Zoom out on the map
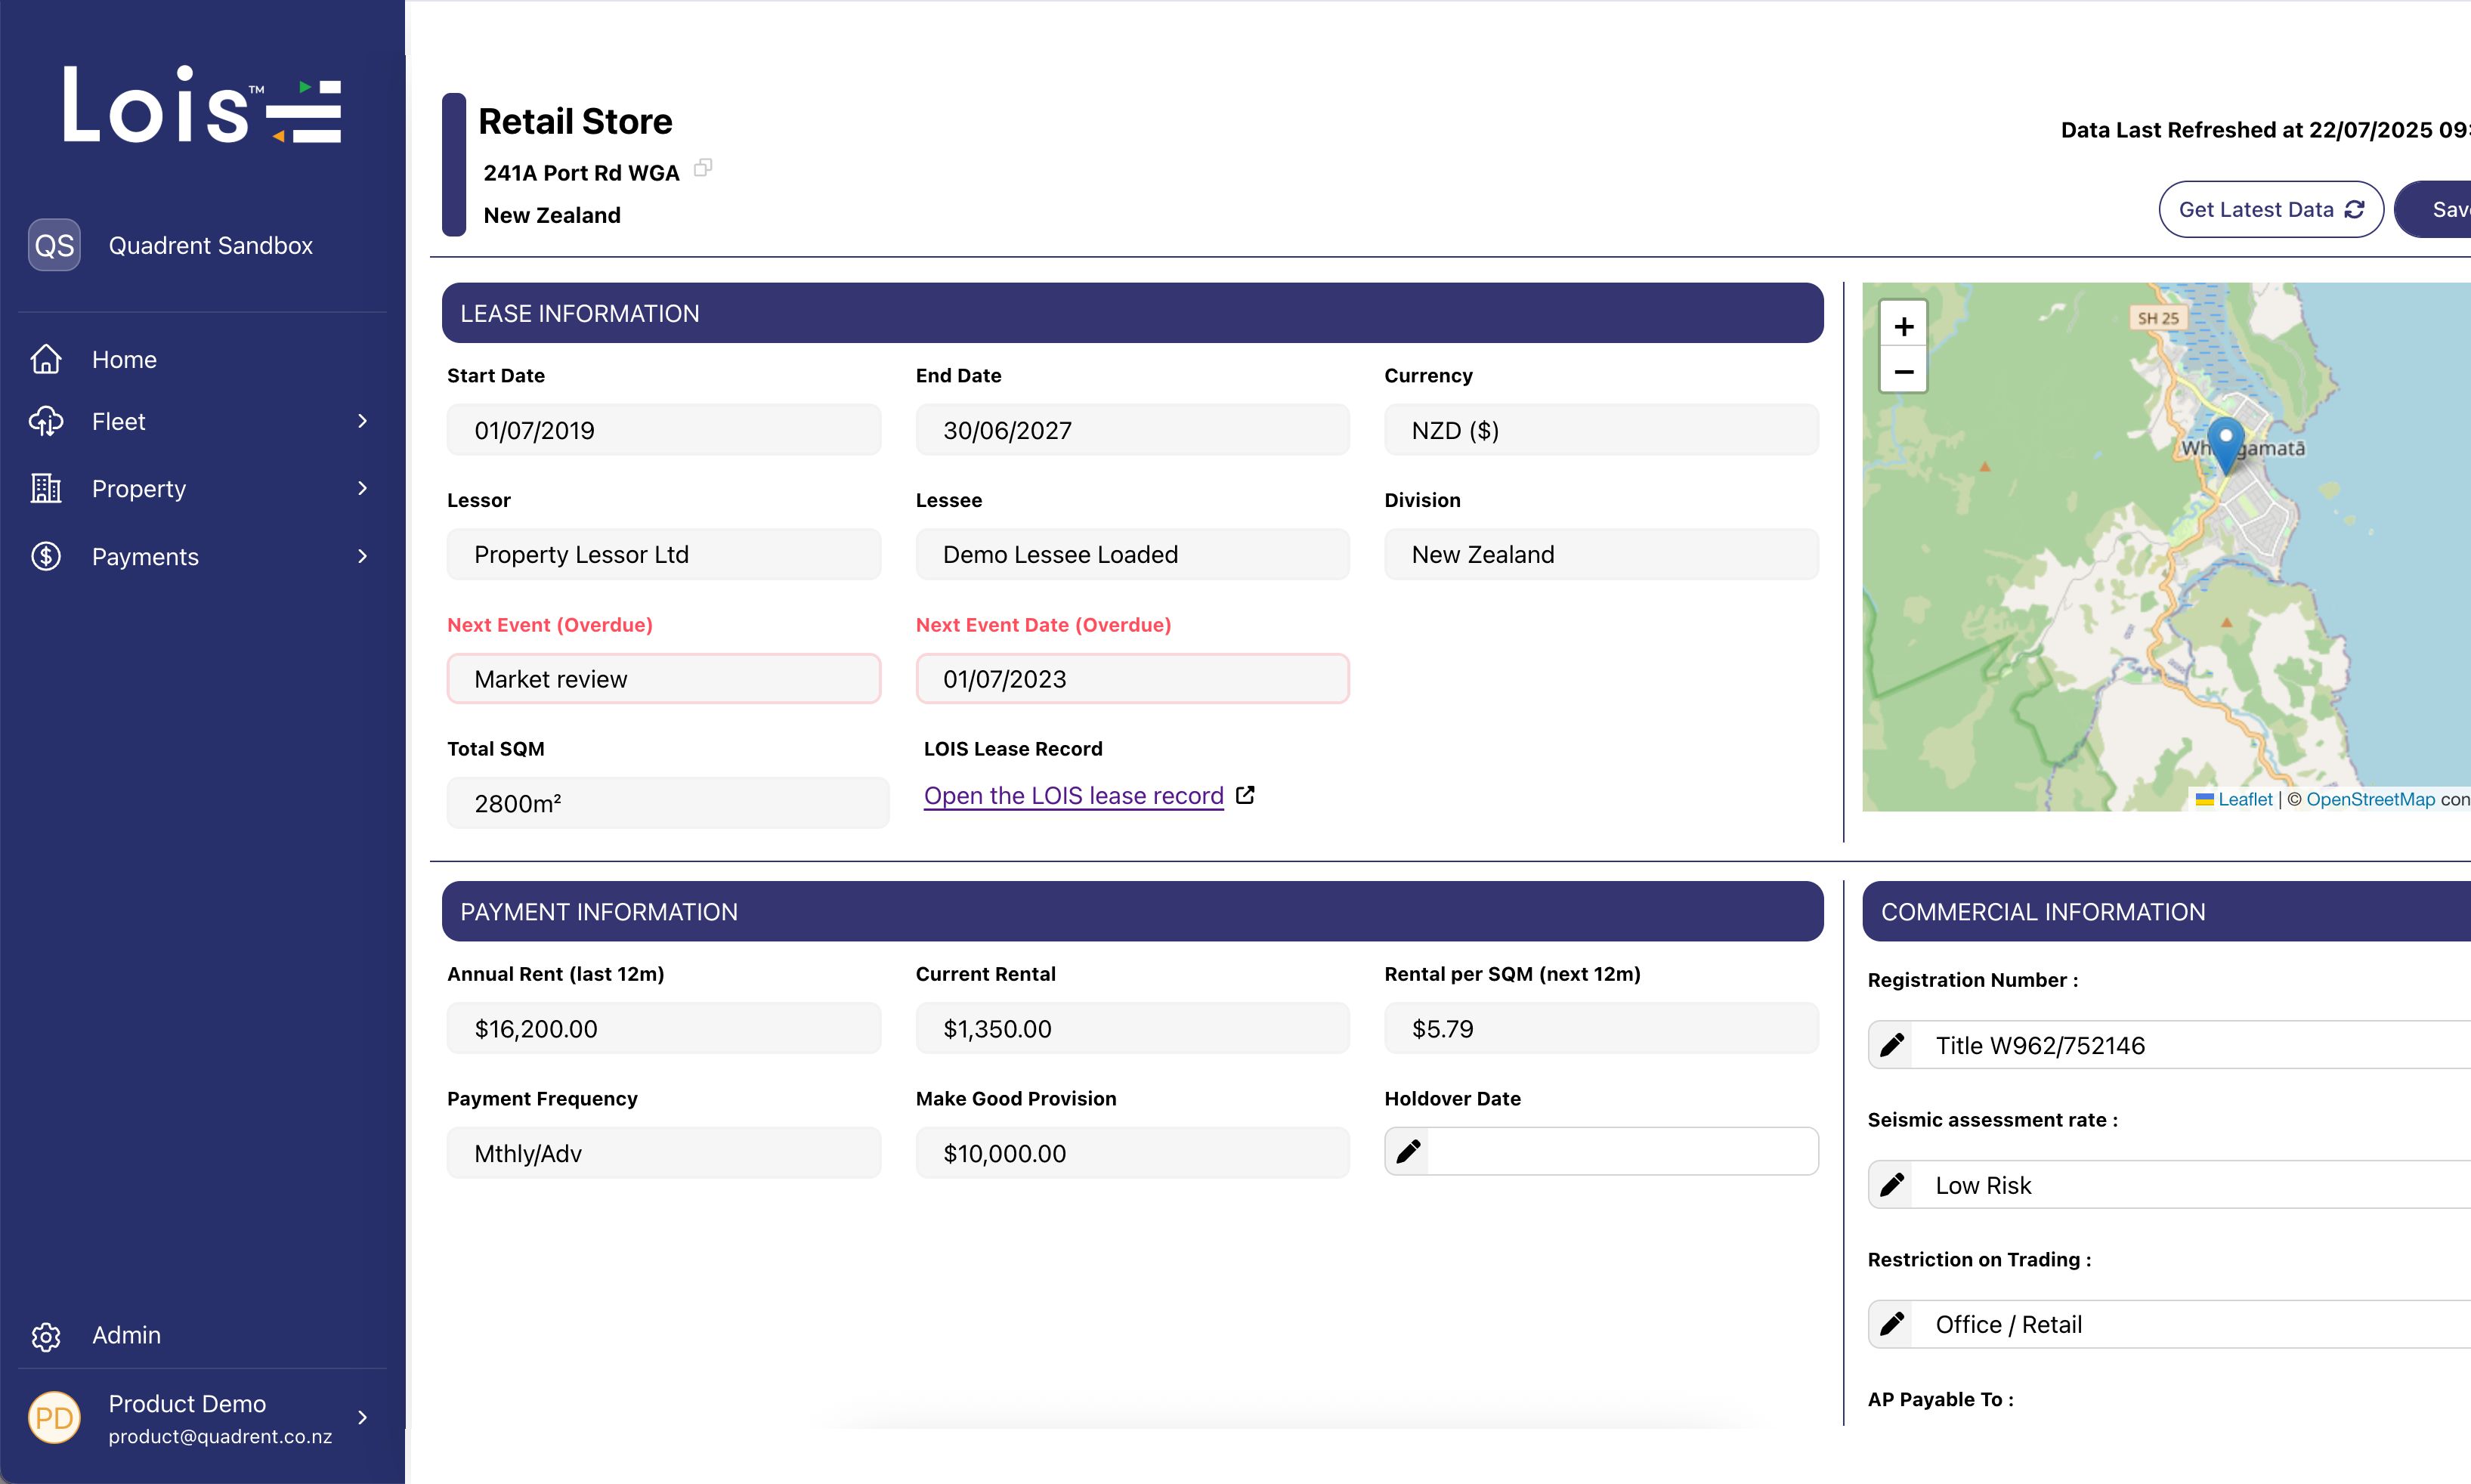The height and width of the screenshot is (1484, 2471). [1903, 372]
